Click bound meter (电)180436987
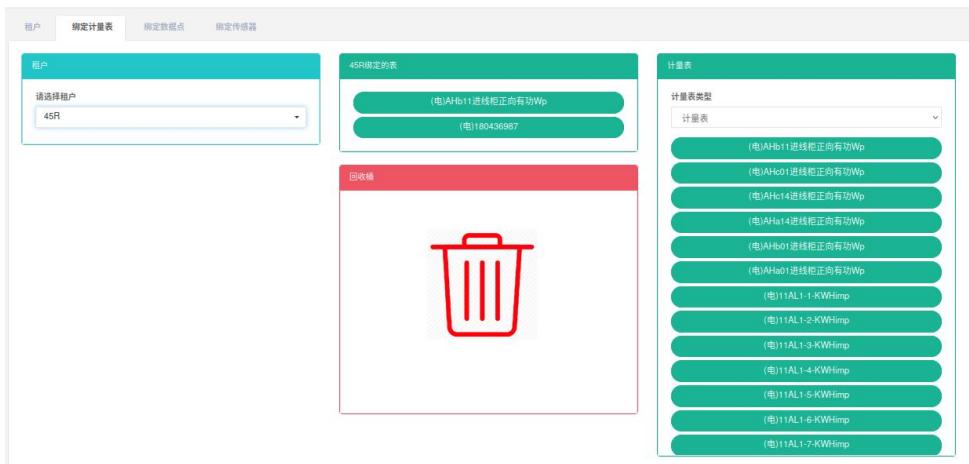969x464 pixels. [x=488, y=127]
